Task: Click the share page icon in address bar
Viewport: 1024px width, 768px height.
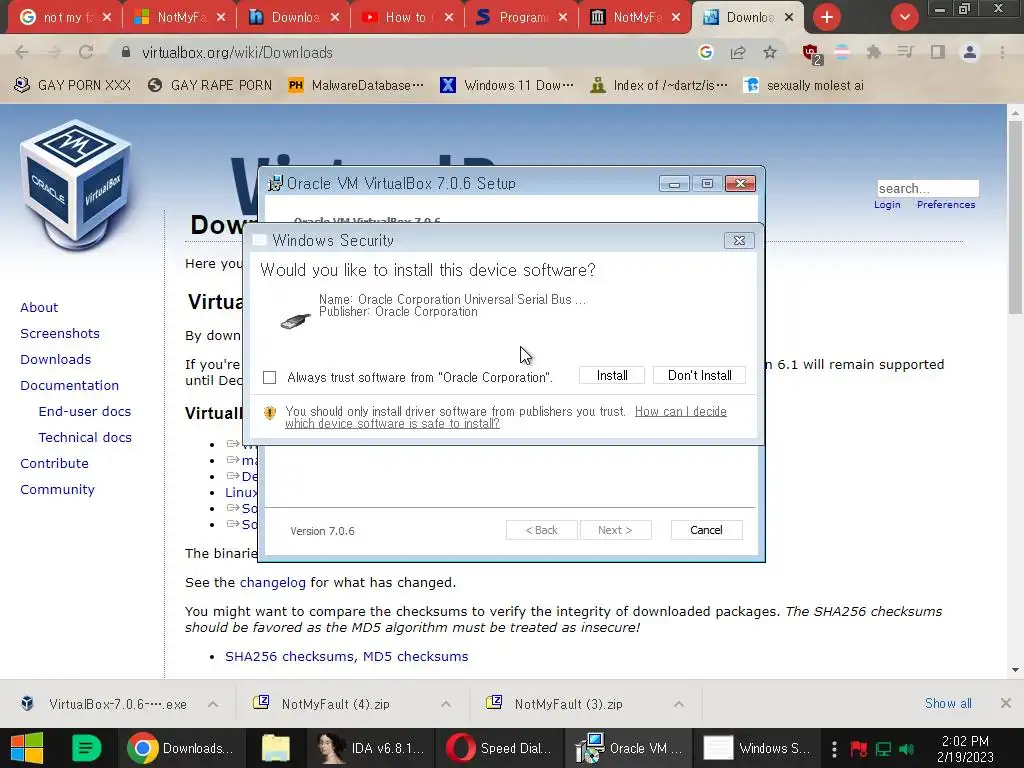Action: point(738,53)
